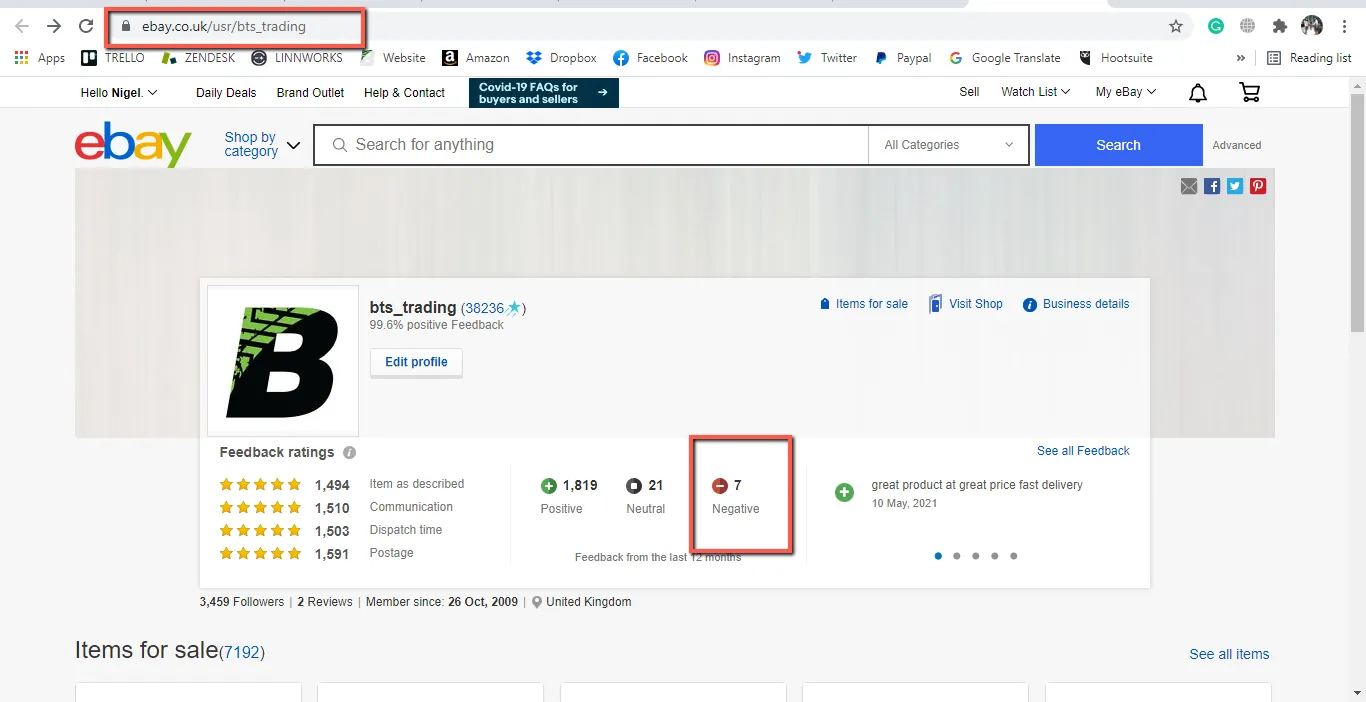Open the Grammarly extension icon

coord(1216,26)
